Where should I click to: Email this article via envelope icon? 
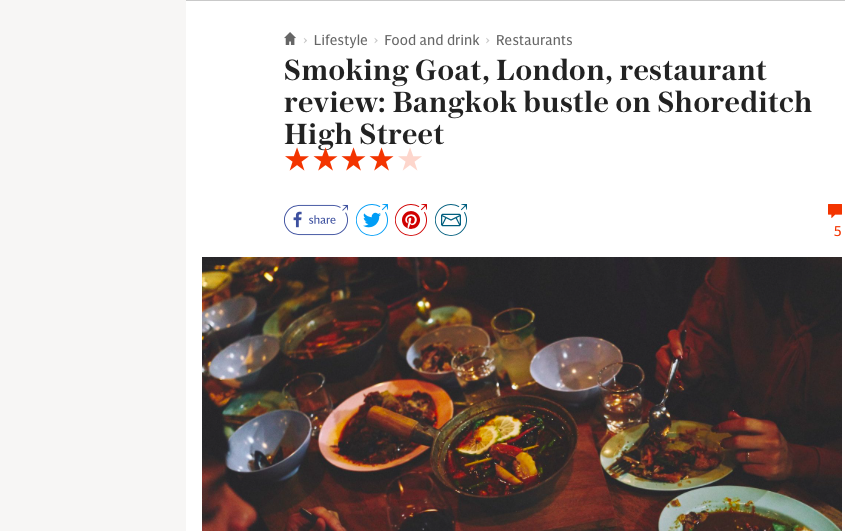(x=451, y=220)
